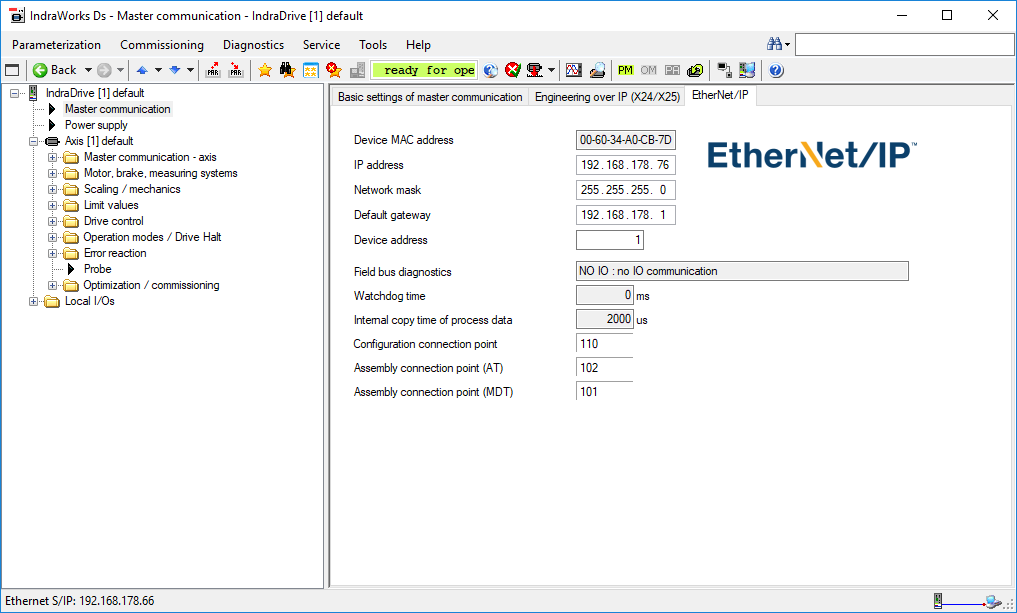Click the grayed Forward arrow icon

click(x=104, y=70)
